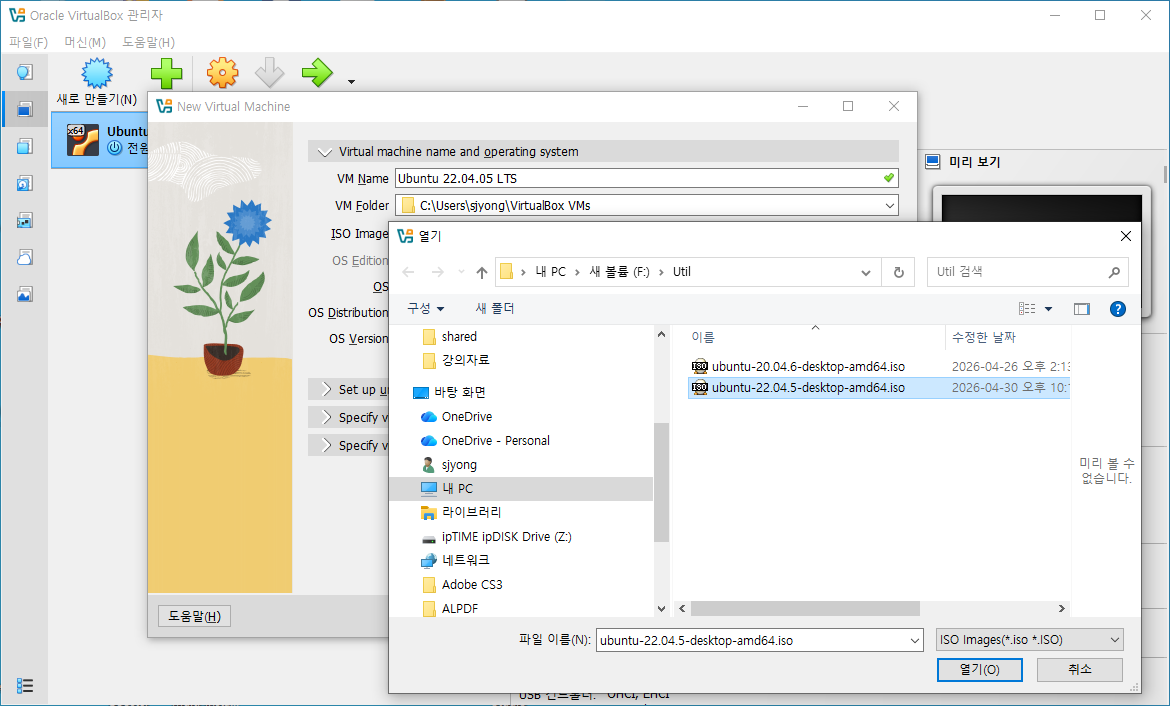Select ipTIME ipDISK Drive (Z:)
The width and height of the screenshot is (1170, 706).
[496, 537]
